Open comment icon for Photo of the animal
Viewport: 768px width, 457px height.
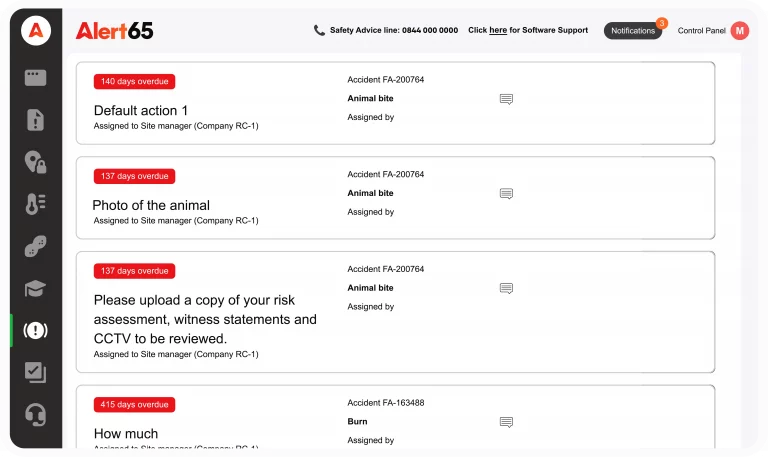point(506,194)
